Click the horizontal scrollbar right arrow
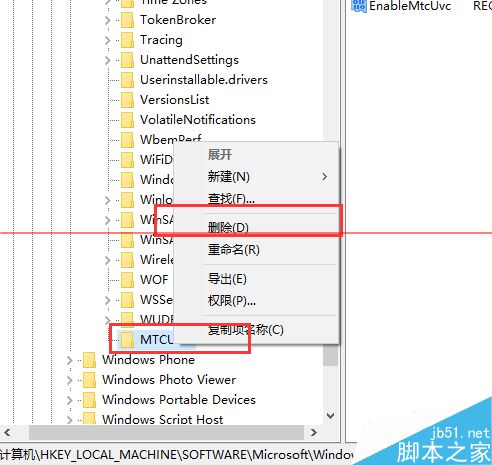Image resolution: width=492 pixels, height=465 pixels. 313,433
